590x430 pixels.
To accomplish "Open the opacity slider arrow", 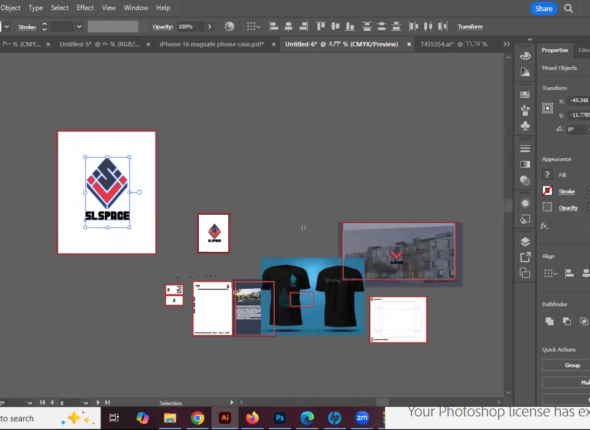I will (x=210, y=27).
